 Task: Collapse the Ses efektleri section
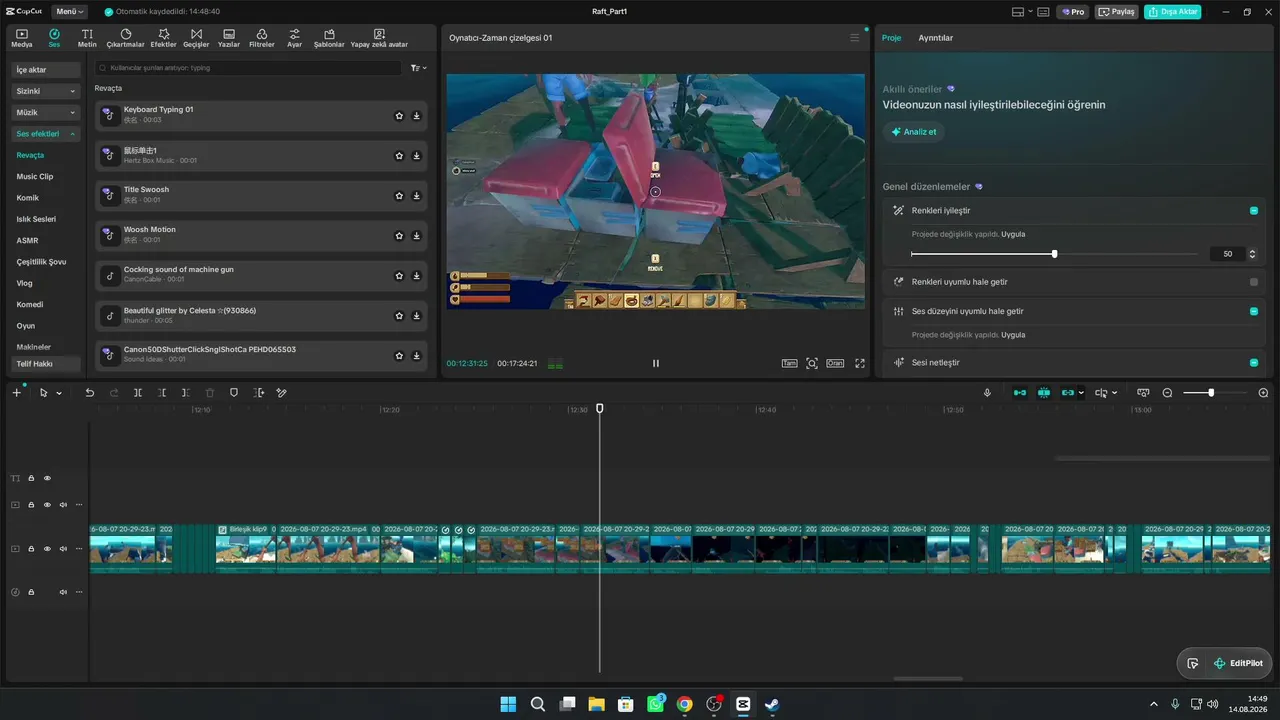point(46,133)
